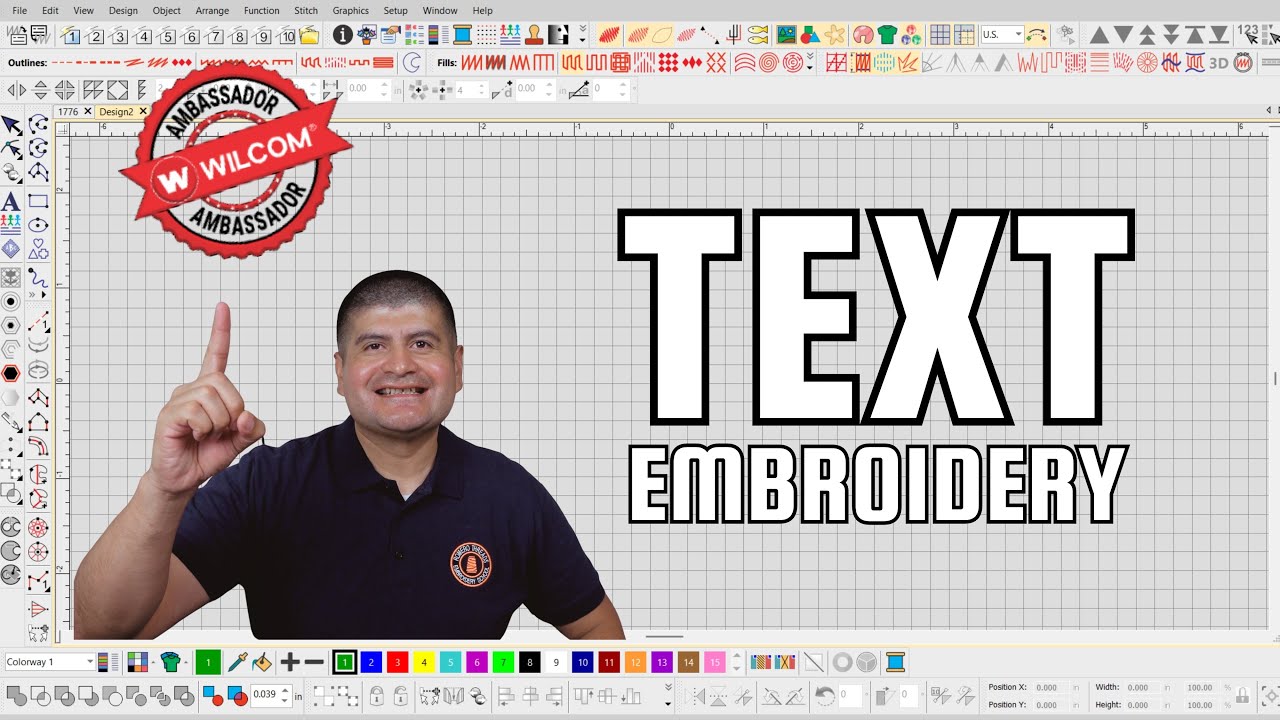Open the Help menu
This screenshot has height=720, width=1280.
(x=482, y=10)
